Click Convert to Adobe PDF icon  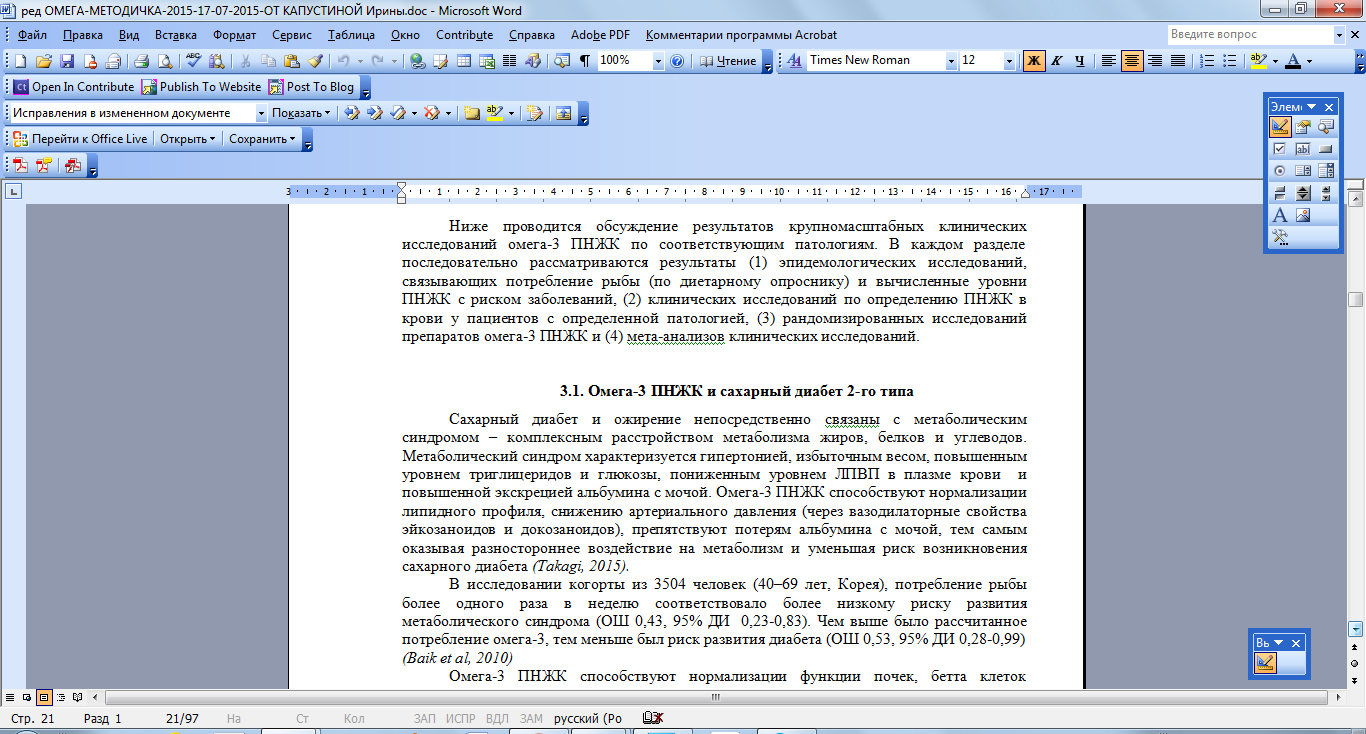[x=20, y=166]
